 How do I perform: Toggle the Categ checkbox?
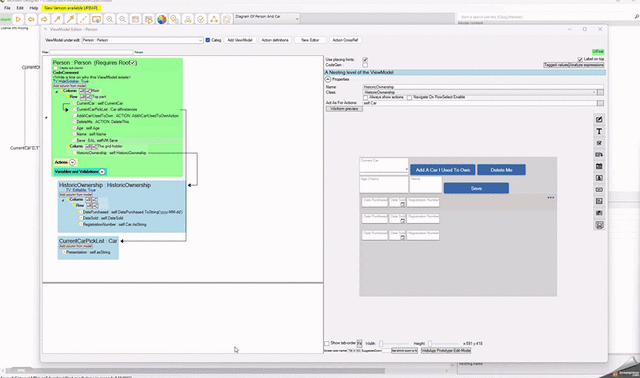pyautogui.click(x=208, y=40)
